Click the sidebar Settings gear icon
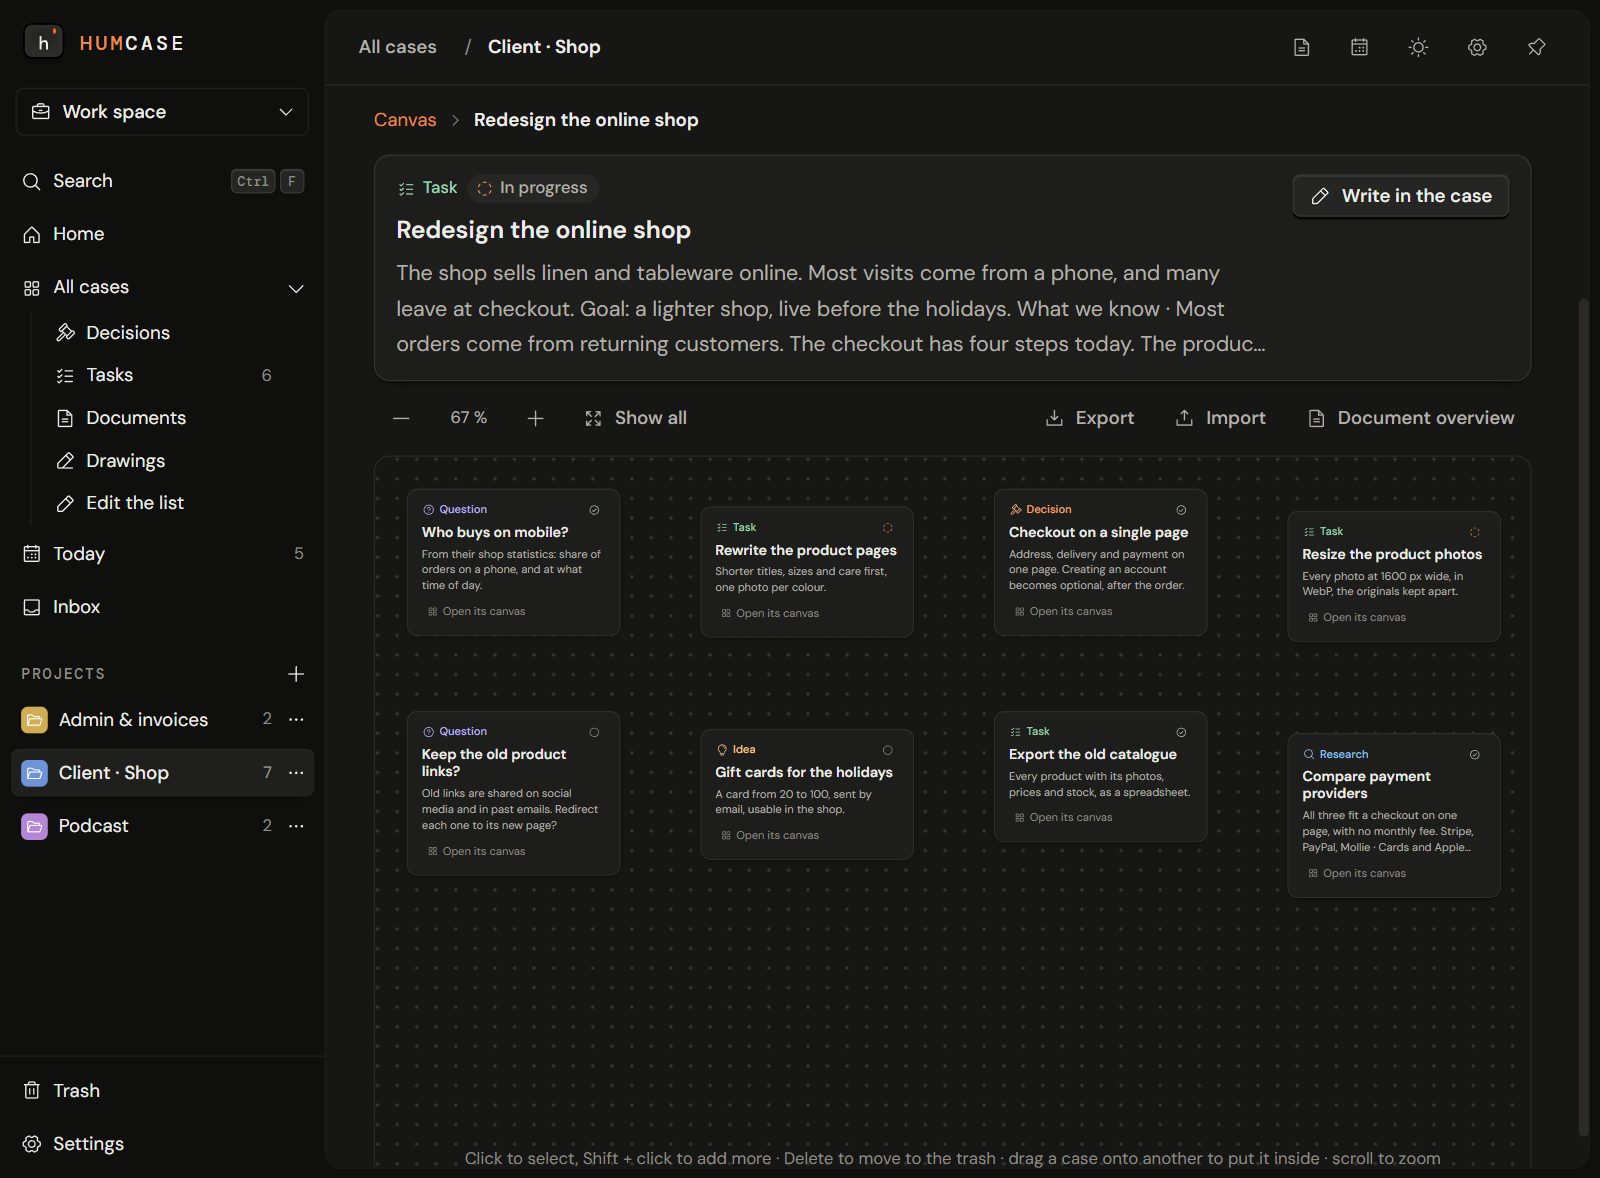This screenshot has height=1178, width=1600. (x=32, y=1144)
